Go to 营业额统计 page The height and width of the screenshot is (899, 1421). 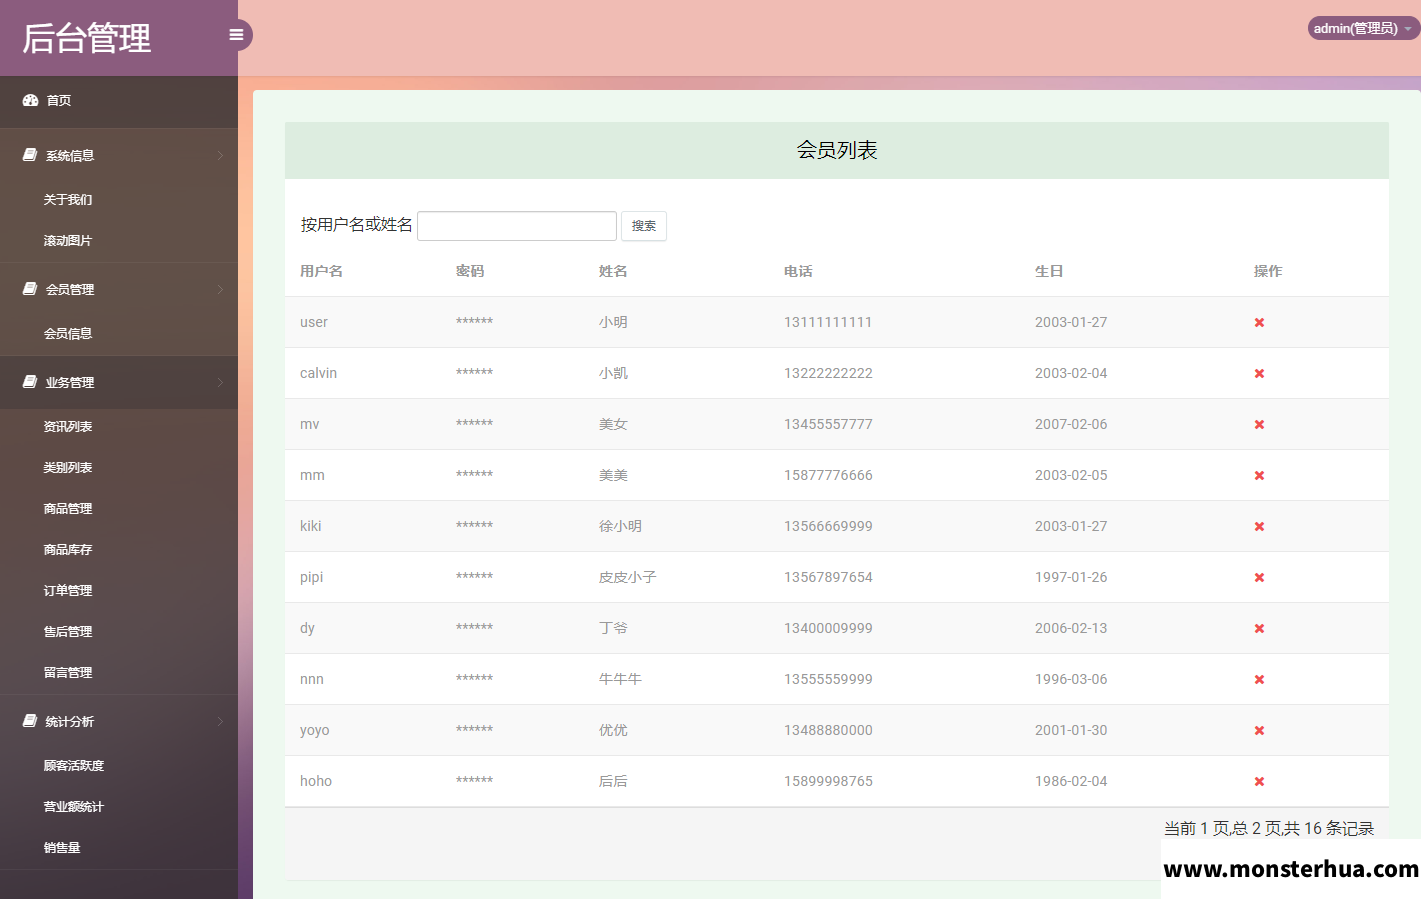pos(74,807)
